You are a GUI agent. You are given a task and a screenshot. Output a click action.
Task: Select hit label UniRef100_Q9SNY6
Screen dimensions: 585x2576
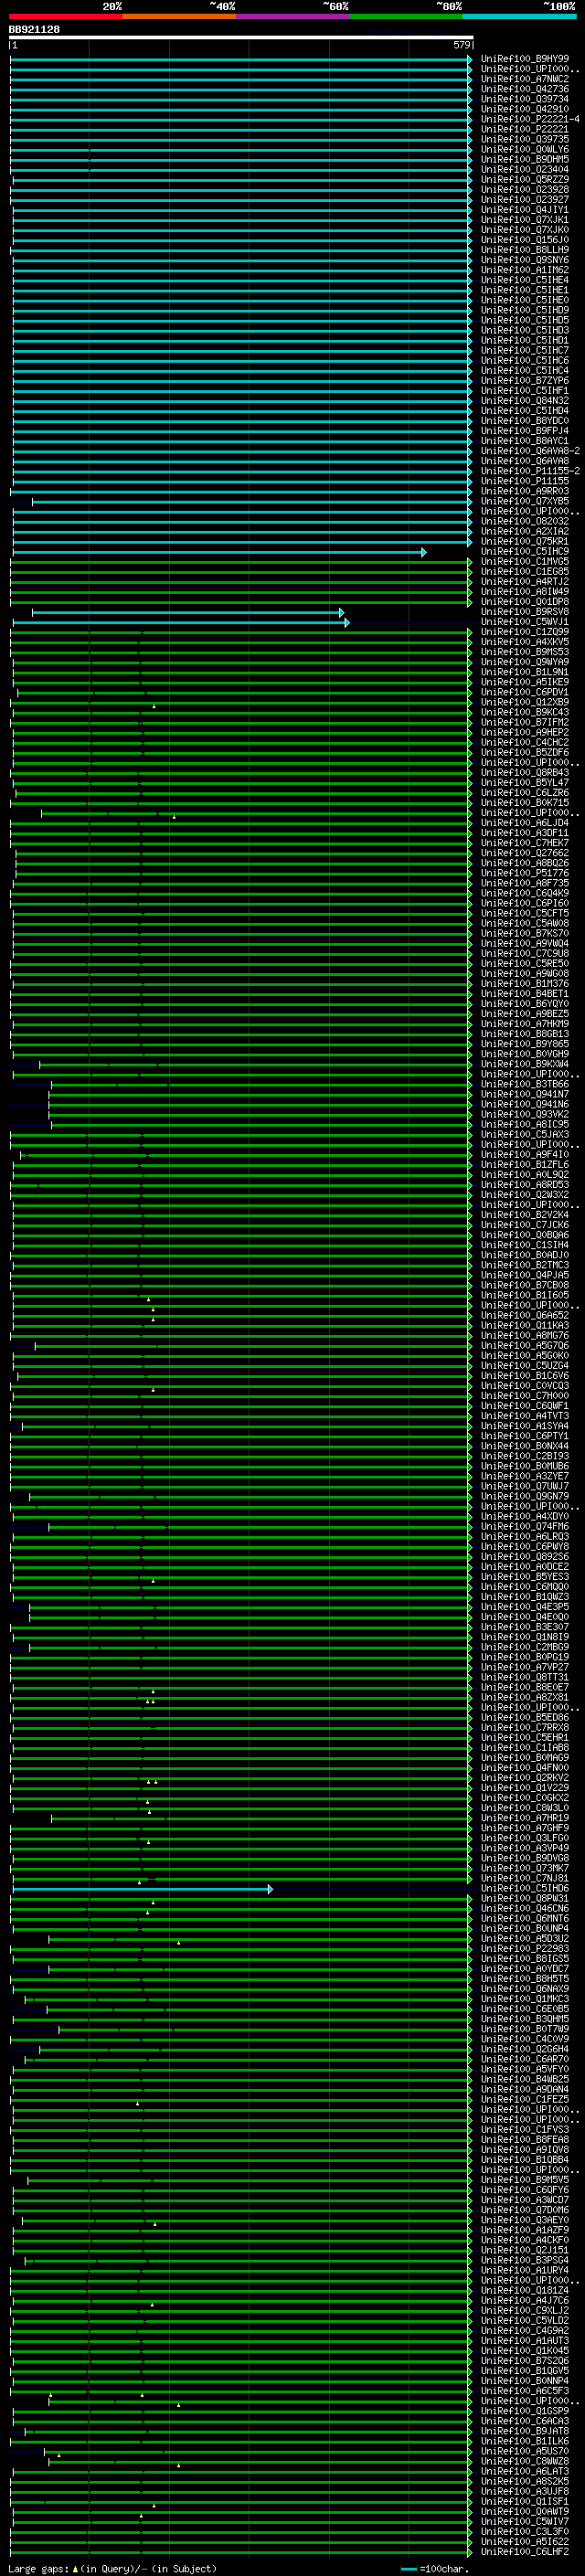tap(525, 260)
